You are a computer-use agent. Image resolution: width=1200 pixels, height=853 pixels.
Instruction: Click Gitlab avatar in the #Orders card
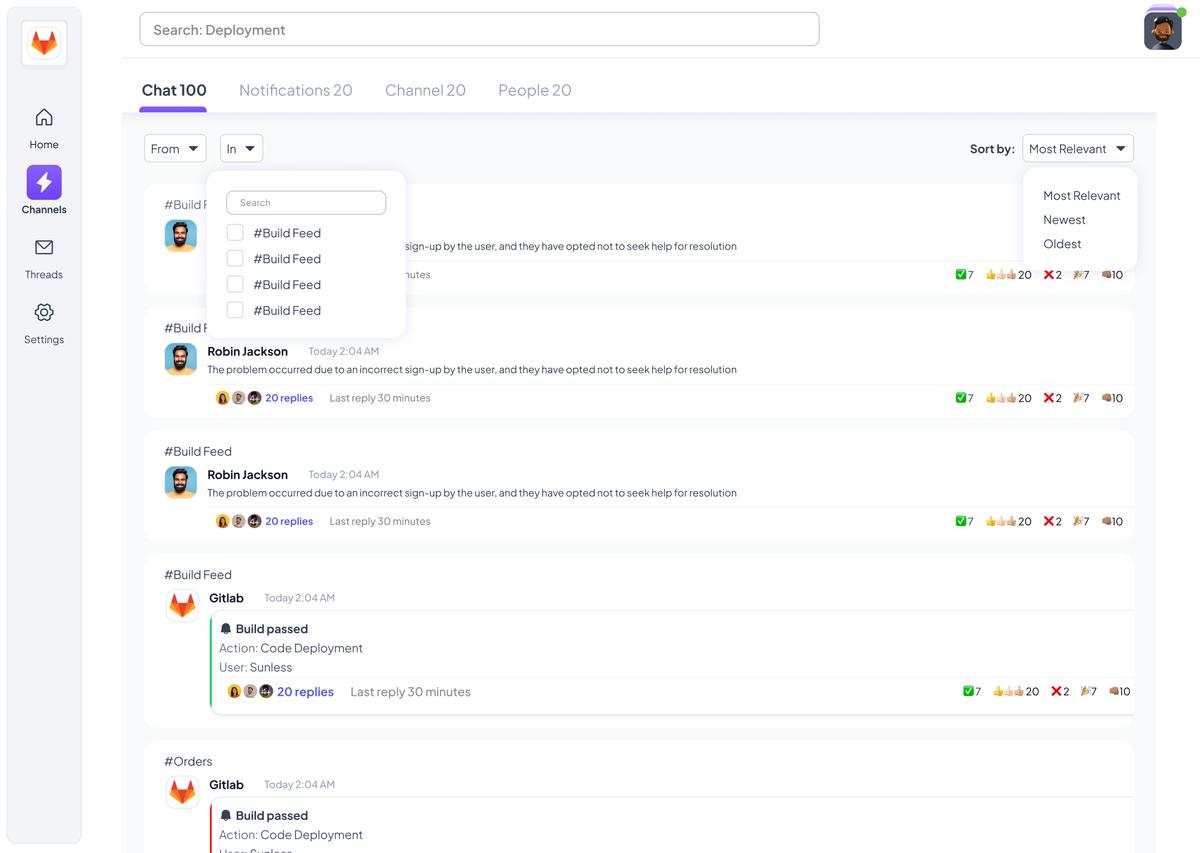[x=182, y=793]
